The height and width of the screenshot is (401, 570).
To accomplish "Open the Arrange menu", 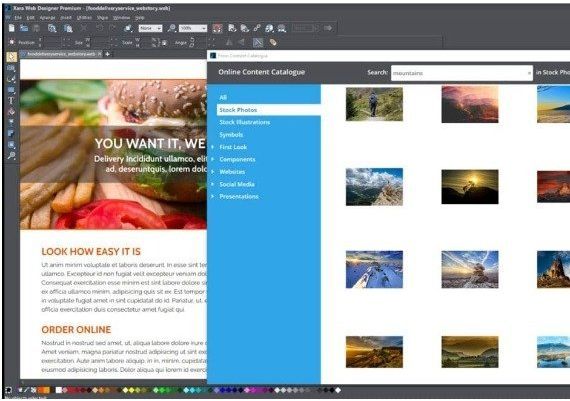I will [x=47, y=17].
